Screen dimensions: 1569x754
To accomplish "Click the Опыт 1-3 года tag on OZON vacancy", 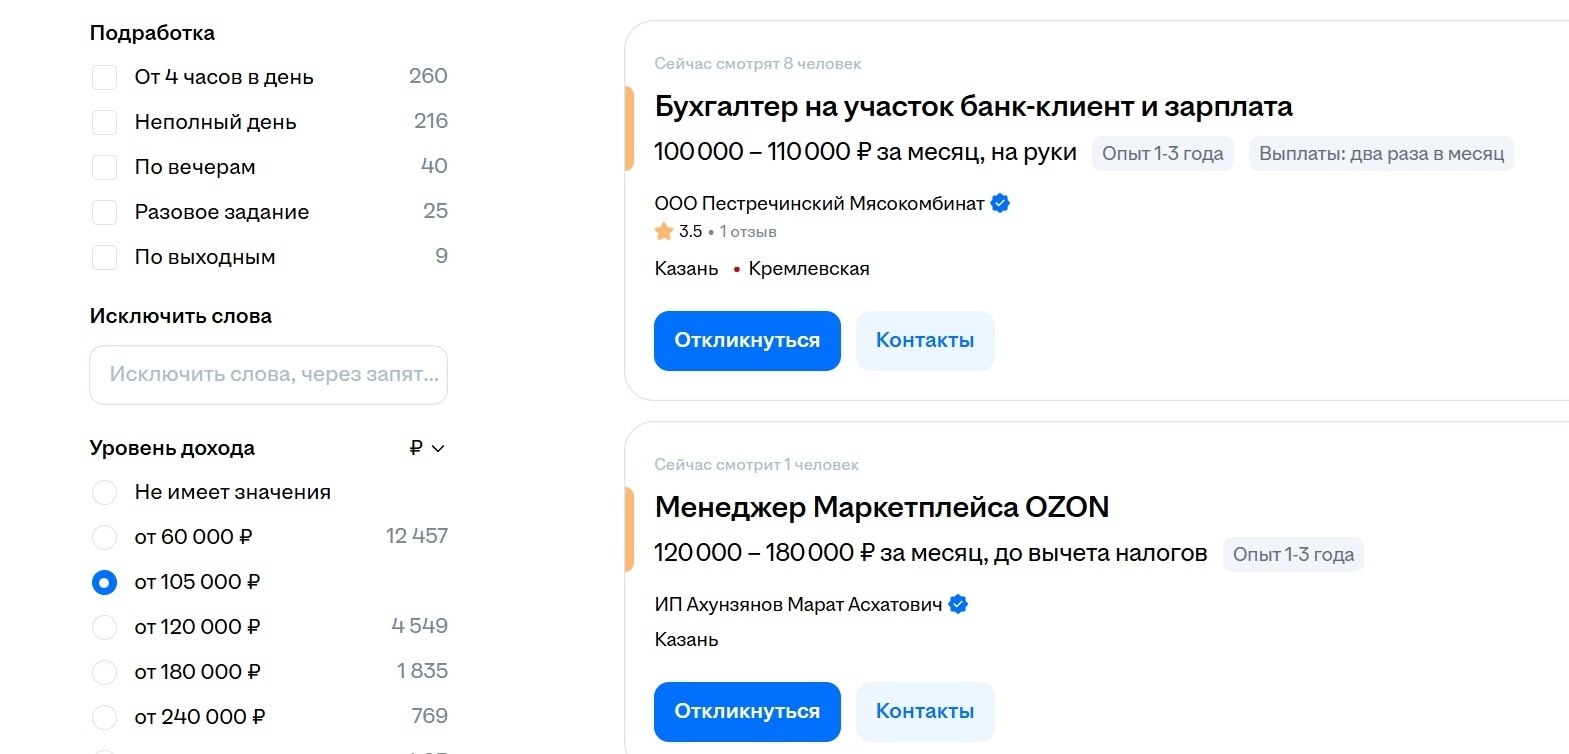I will [1292, 554].
